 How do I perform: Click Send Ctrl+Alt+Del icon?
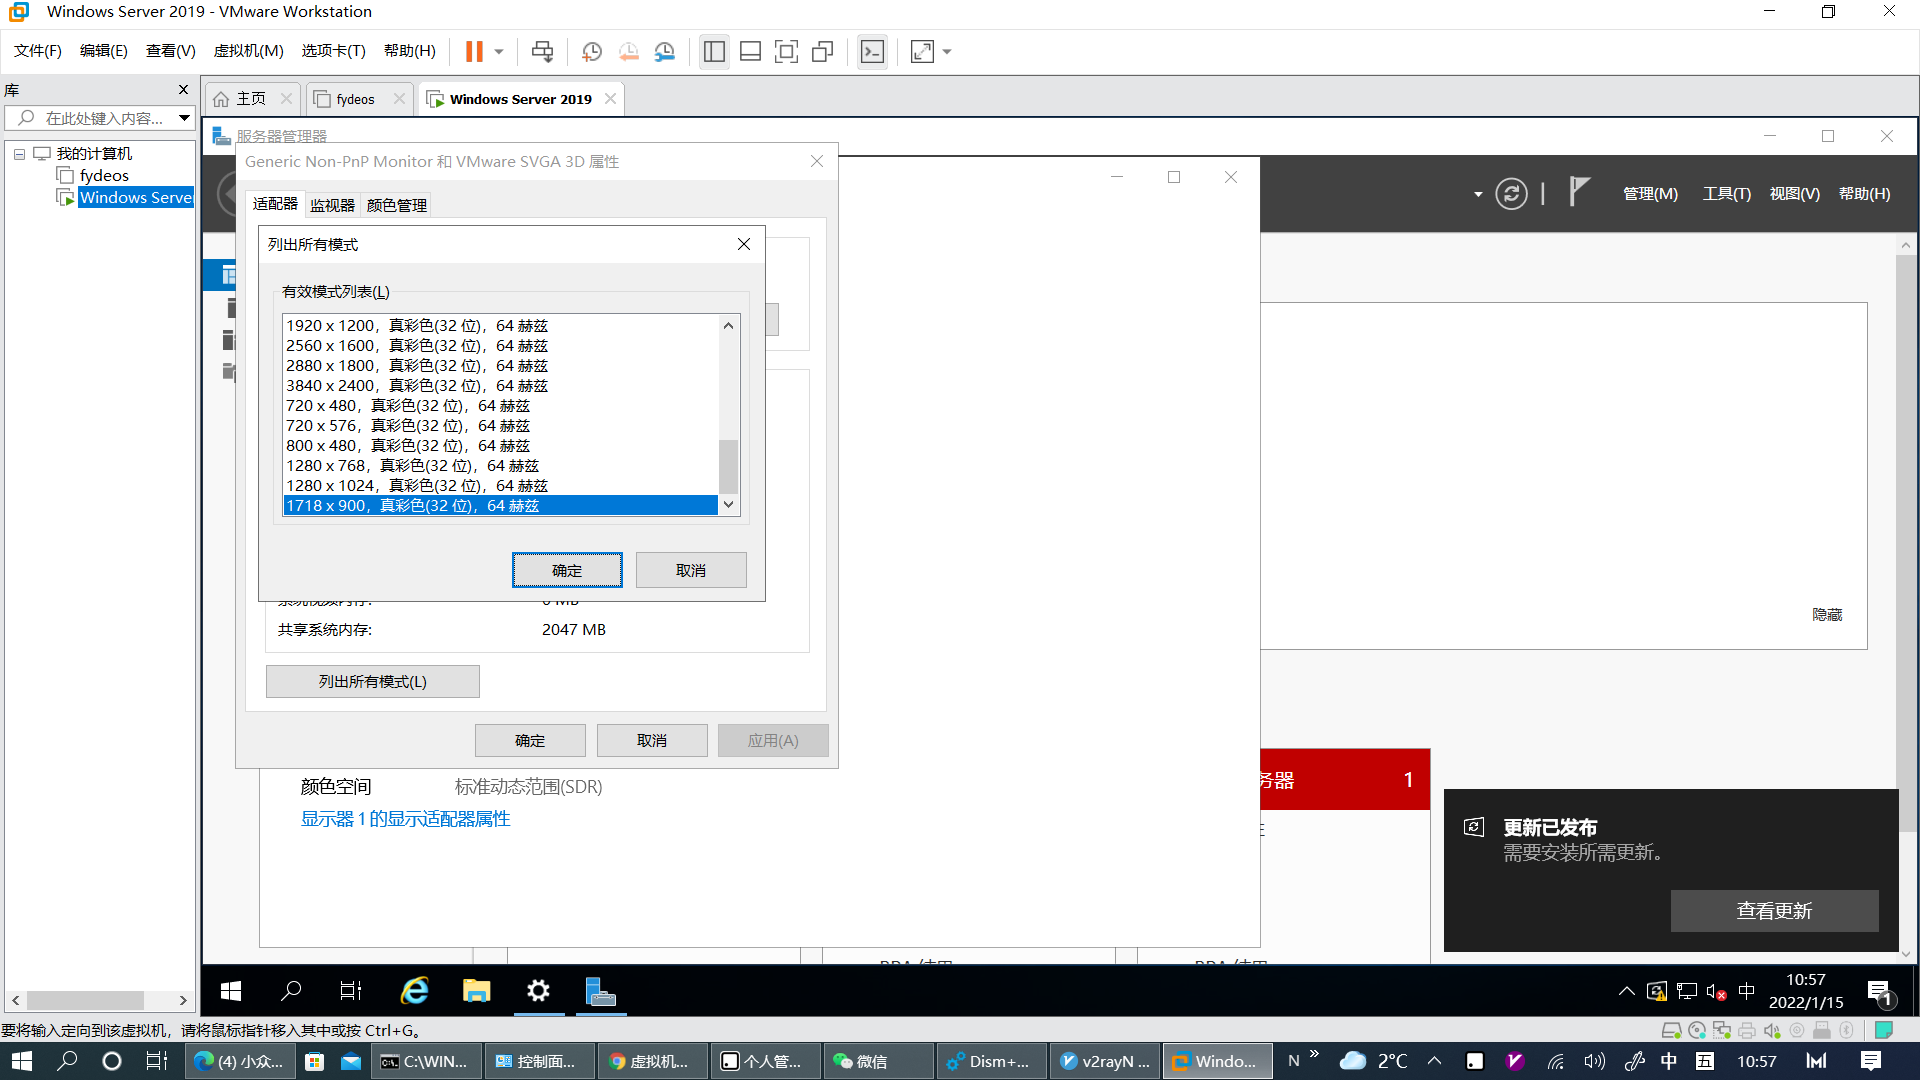point(542,51)
